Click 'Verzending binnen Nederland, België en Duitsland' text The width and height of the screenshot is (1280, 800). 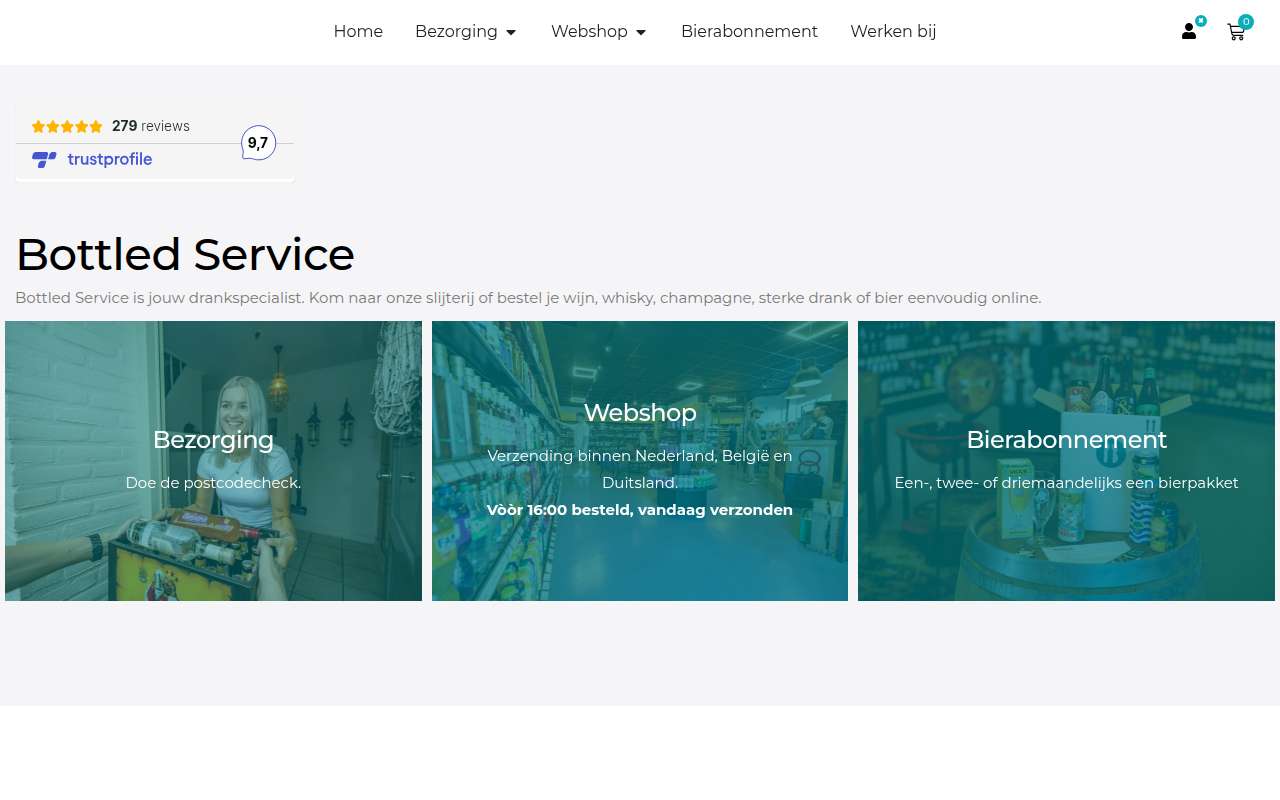(x=640, y=469)
